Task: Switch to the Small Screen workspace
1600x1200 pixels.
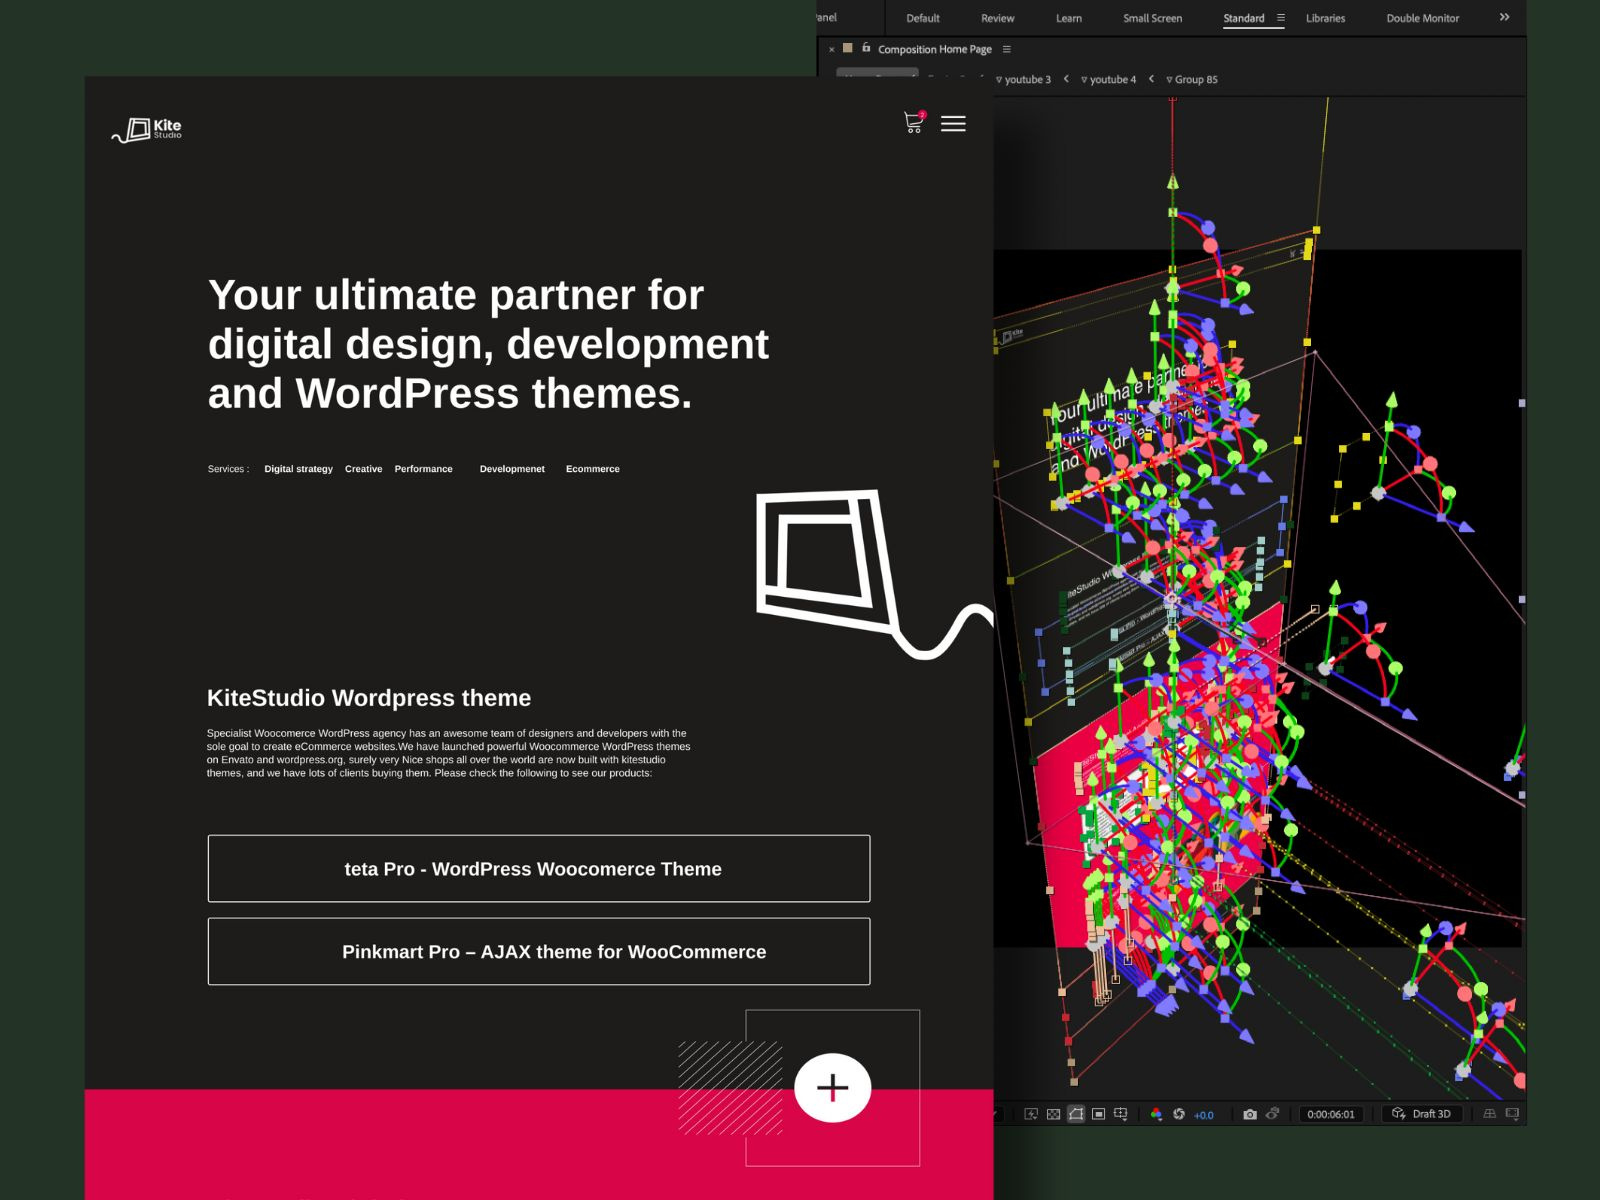Action: coord(1152,18)
